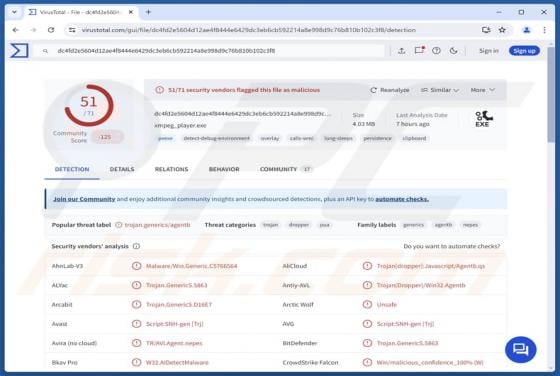Open the notifications icon in header
The image size is (560, 376).
419,50
